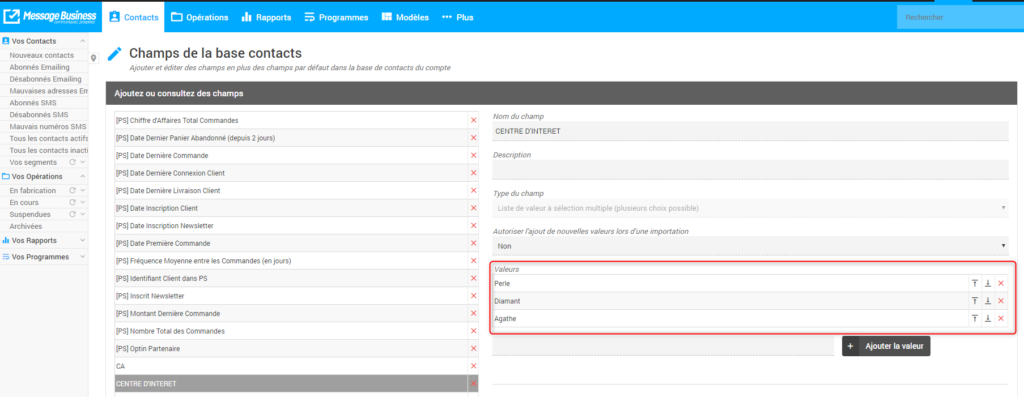Remove [PS] Optin Partenaire field

click(x=473, y=349)
